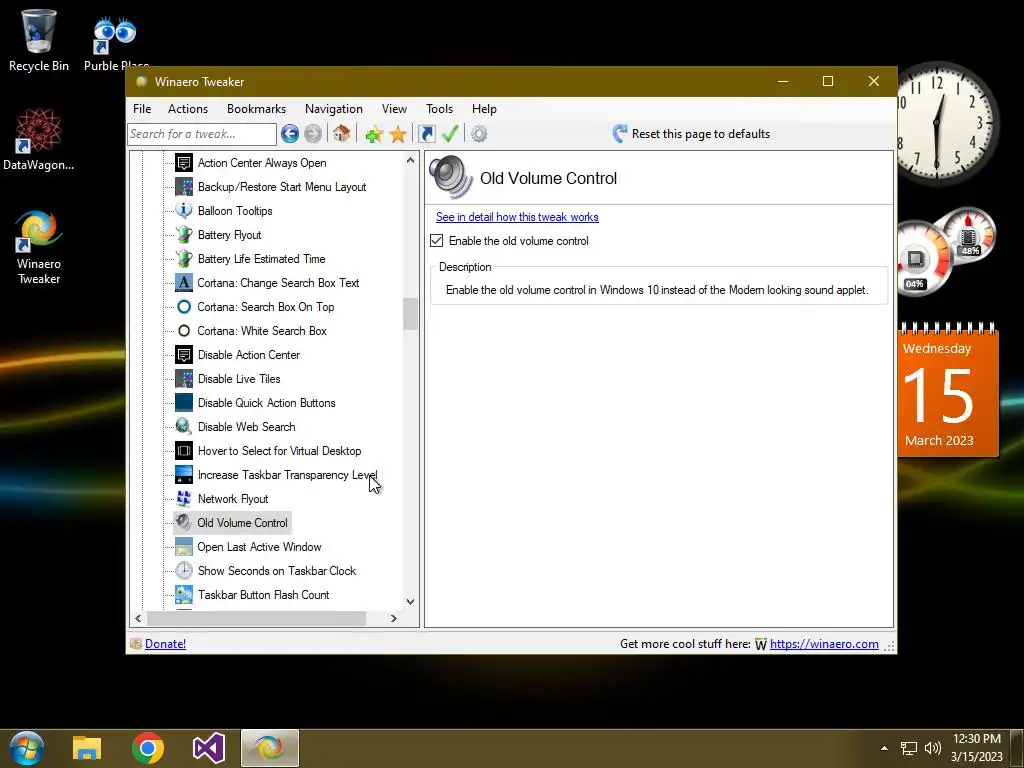This screenshot has height=768, width=1024.
Task: Add bookmark with green plus star icon
Action: click(x=374, y=135)
